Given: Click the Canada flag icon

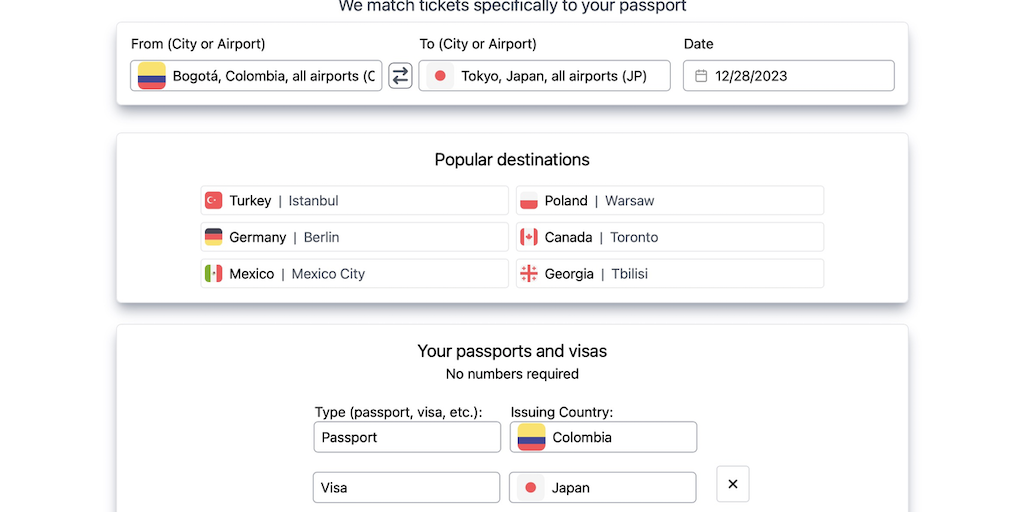Looking at the screenshot, I should point(529,238).
